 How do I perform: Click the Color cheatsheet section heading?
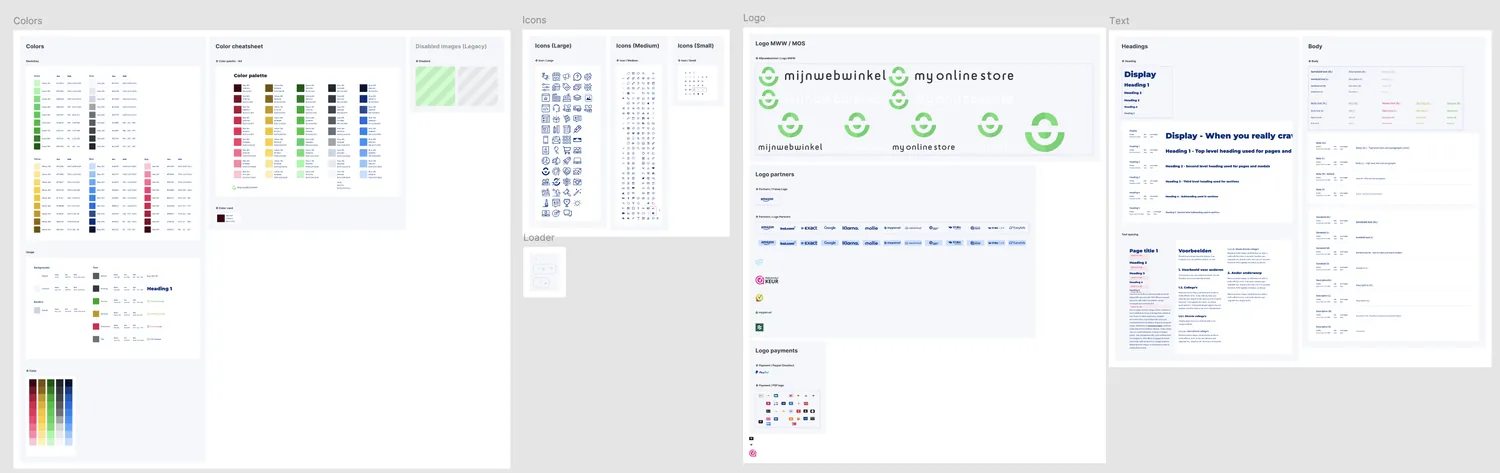click(x=239, y=46)
